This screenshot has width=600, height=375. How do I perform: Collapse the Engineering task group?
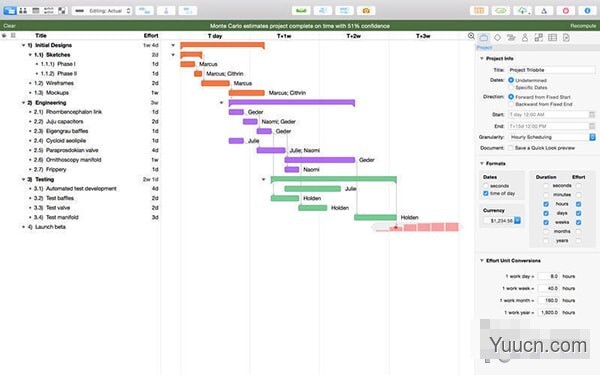23,103
